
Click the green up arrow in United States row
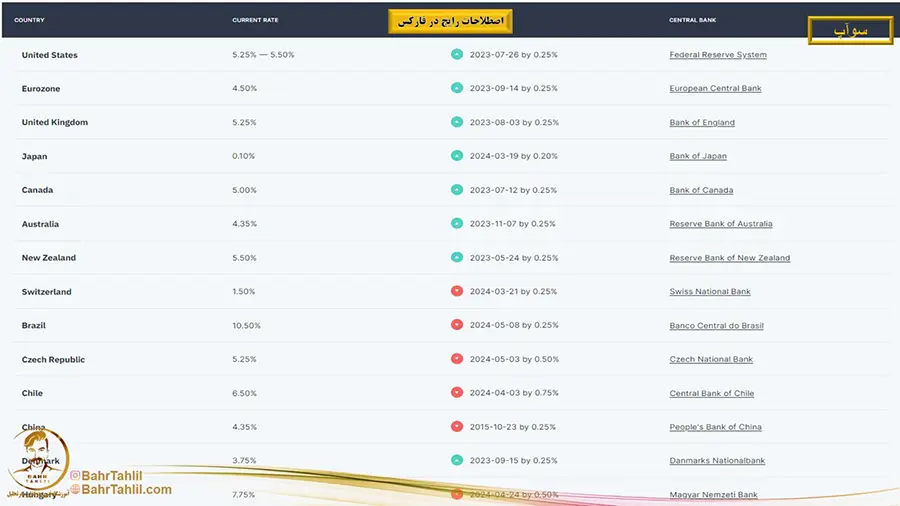tap(457, 55)
